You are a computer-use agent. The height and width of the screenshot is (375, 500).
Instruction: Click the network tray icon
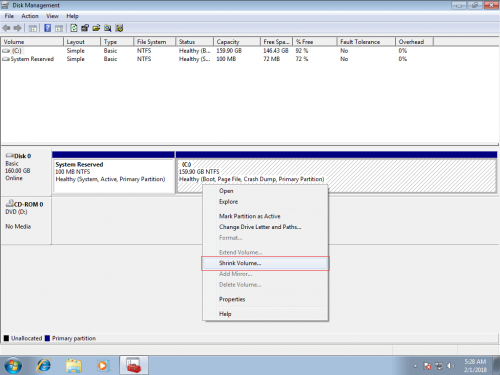439,366
